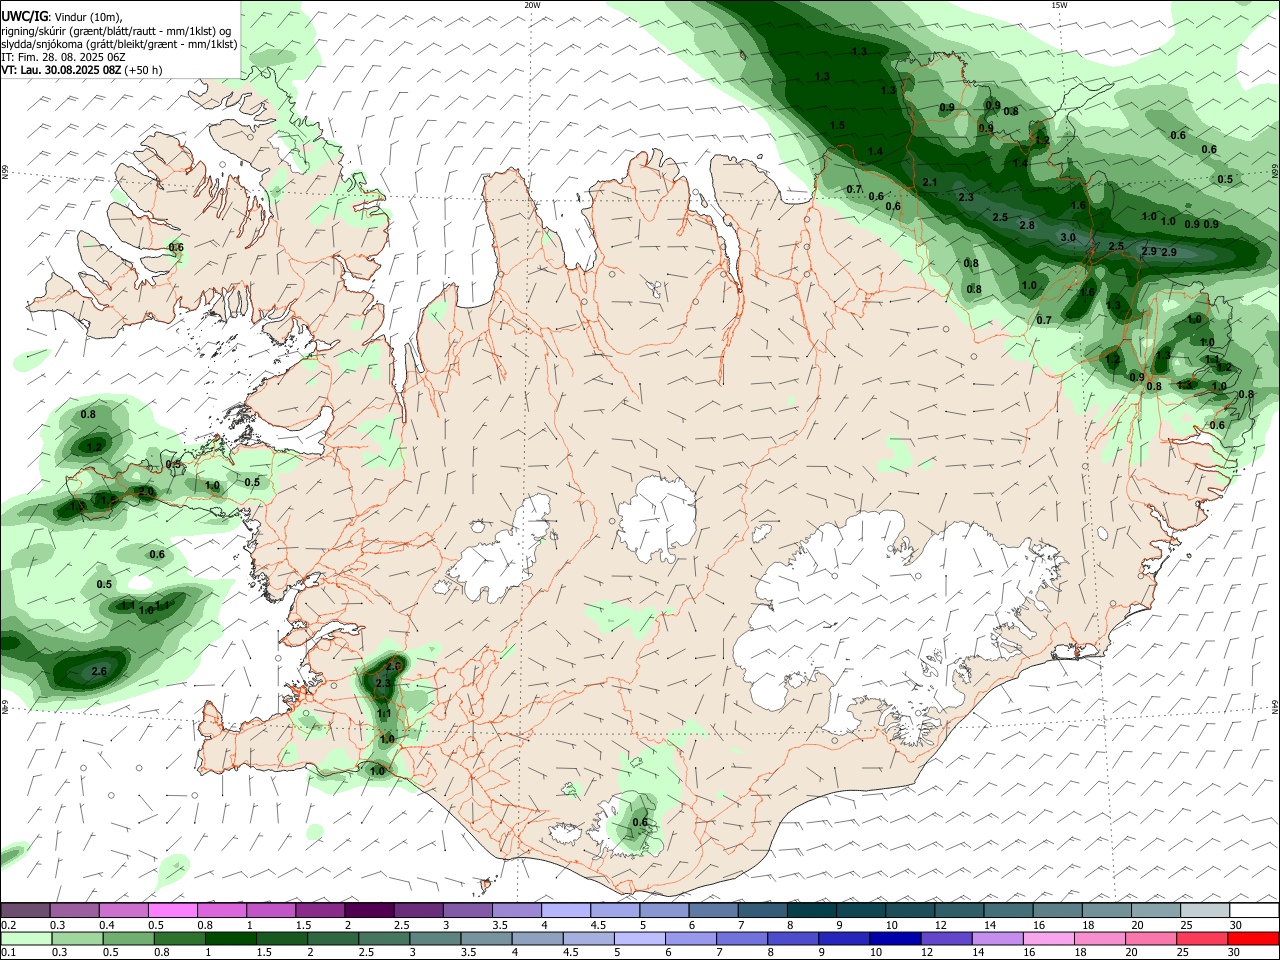
Task: Click the '20W' longitude label
Action: [532, 5]
